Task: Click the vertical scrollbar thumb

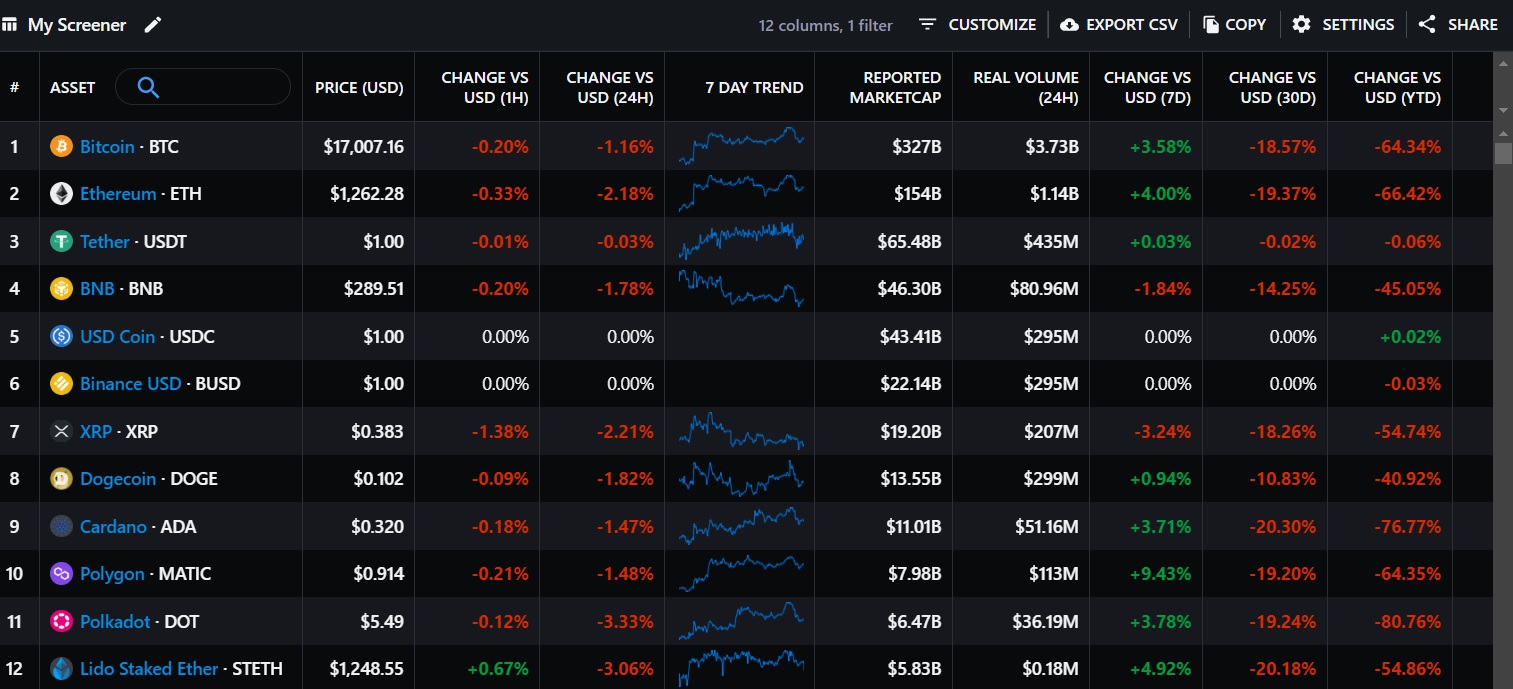Action: pyautogui.click(x=1503, y=153)
